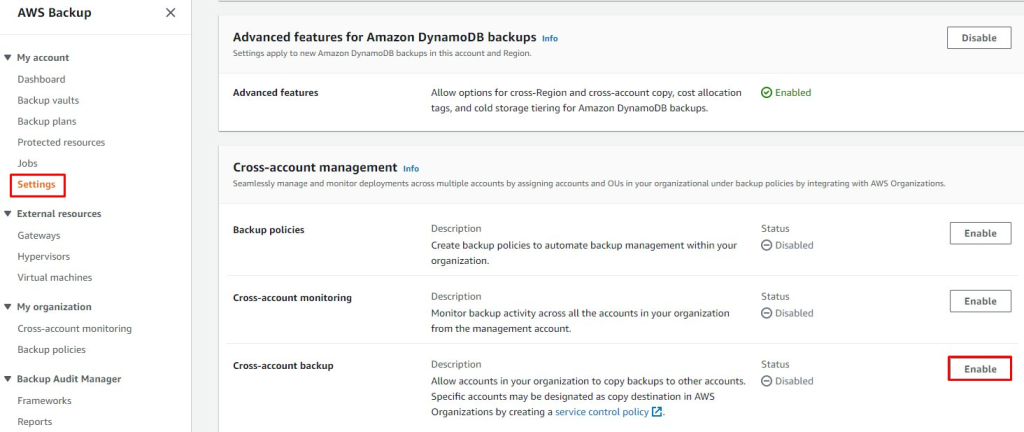Open Hypervisors page
Image resolution: width=1024 pixels, height=432 pixels.
pos(44,256)
